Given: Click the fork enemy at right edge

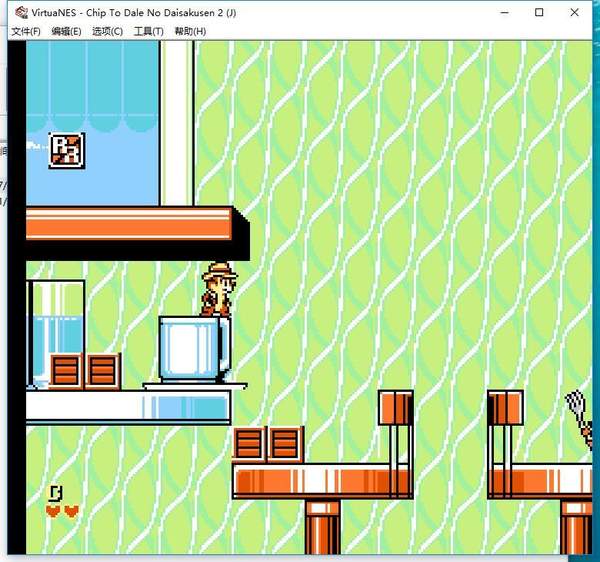Looking at the screenshot, I should click(579, 419).
